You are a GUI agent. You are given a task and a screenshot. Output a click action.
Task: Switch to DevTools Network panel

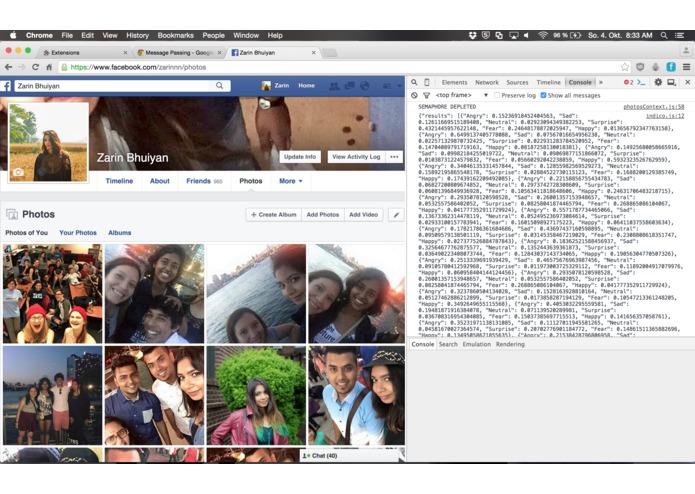tap(487, 82)
